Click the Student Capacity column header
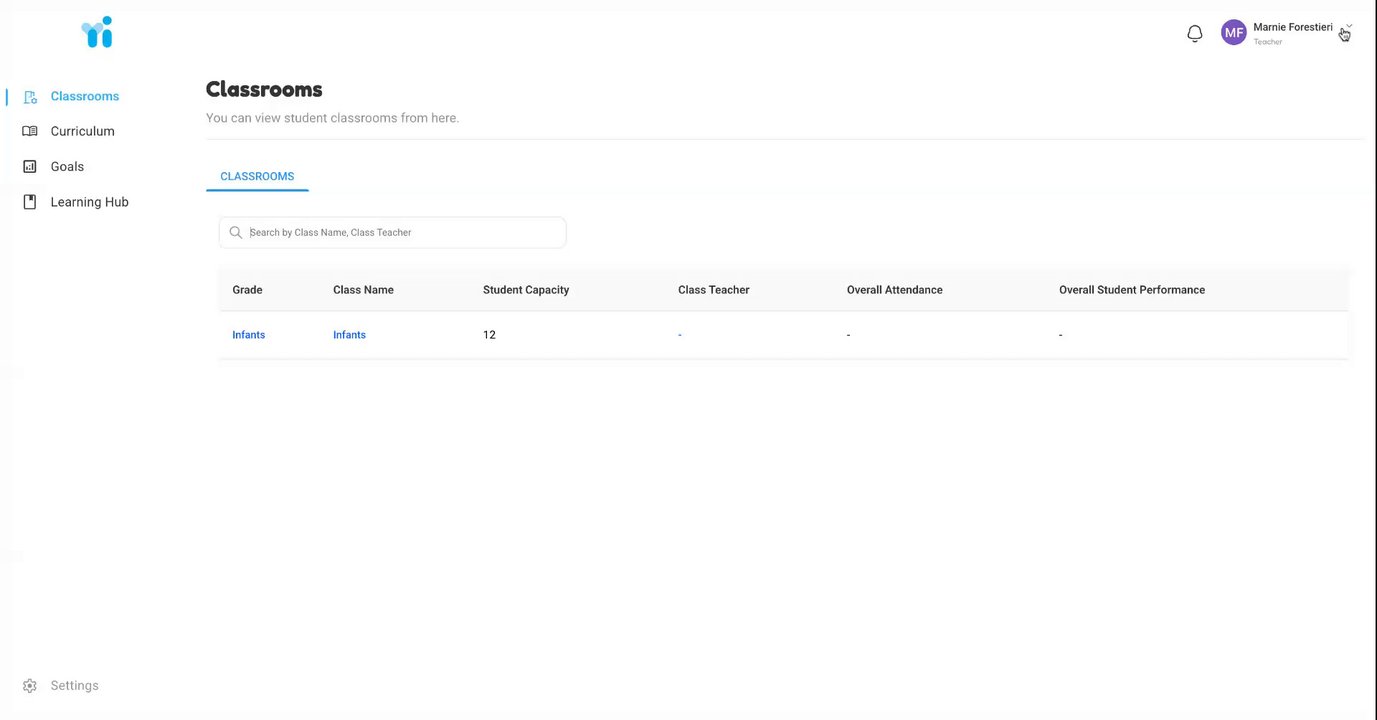1377x720 pixels. [x=526, y=290]
